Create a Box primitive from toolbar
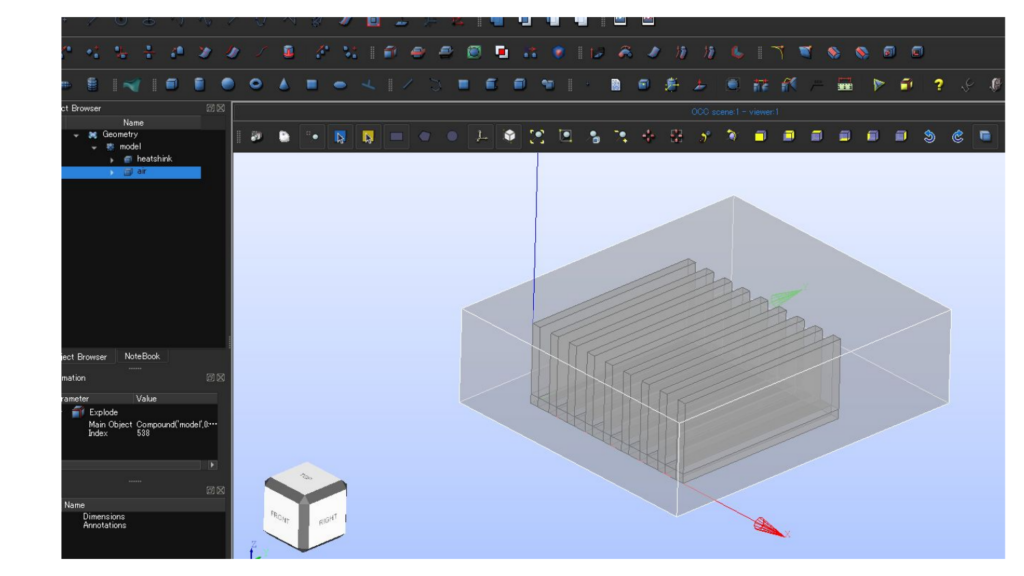 pyautogui.click(x=172, y=85)
